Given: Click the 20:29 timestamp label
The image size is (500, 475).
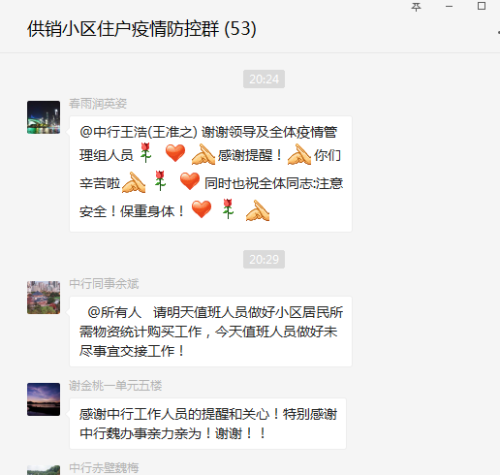Looking at the screenshot, I should [x=264, y=259].
